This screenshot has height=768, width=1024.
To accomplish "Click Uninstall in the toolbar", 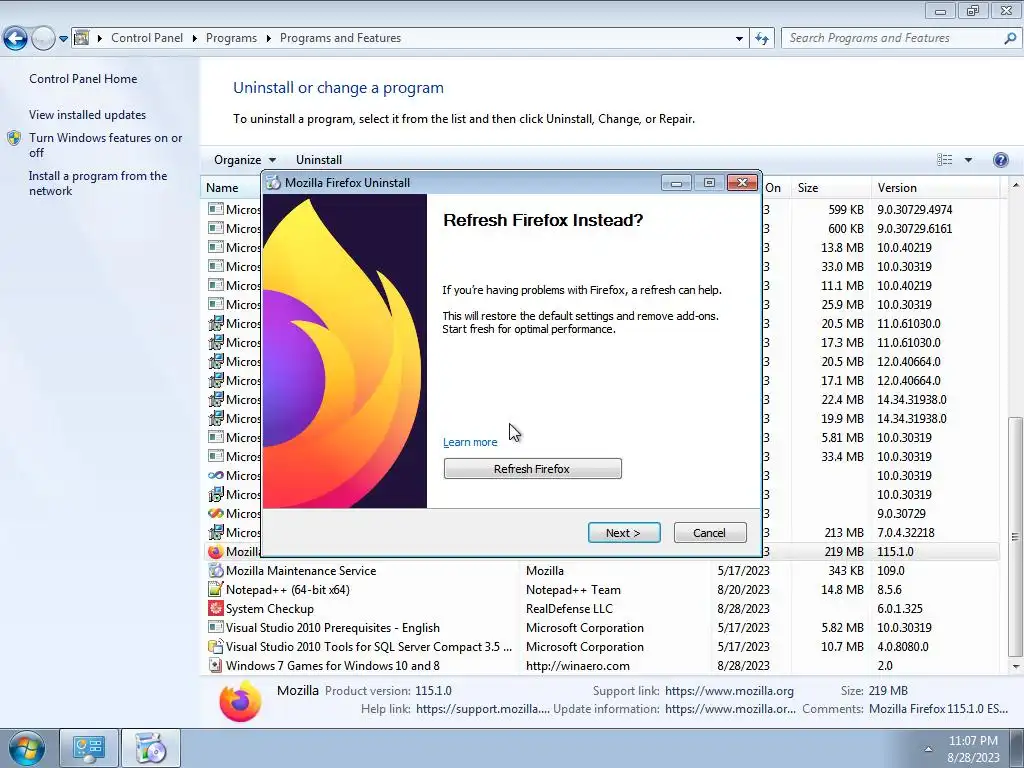I will point(319,159).
